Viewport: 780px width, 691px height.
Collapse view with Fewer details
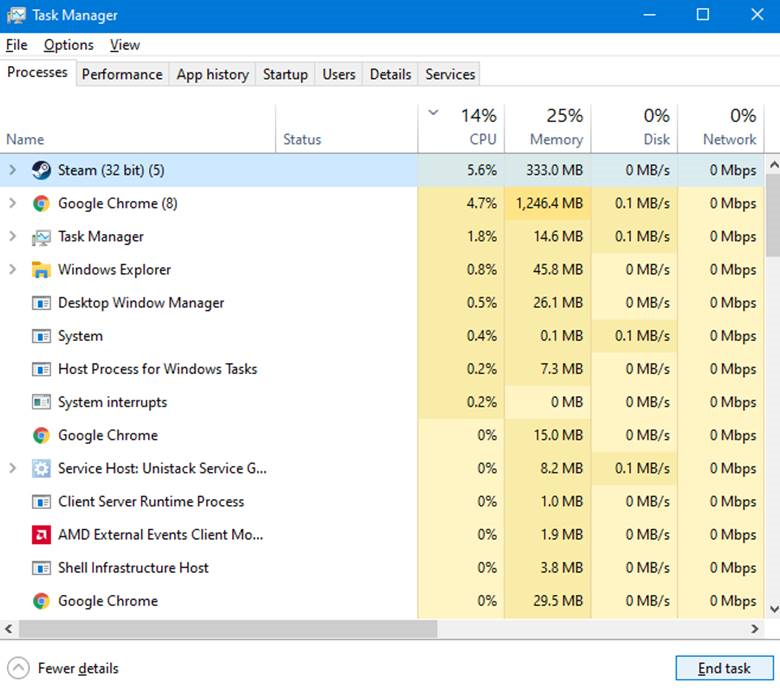point(63,668)
